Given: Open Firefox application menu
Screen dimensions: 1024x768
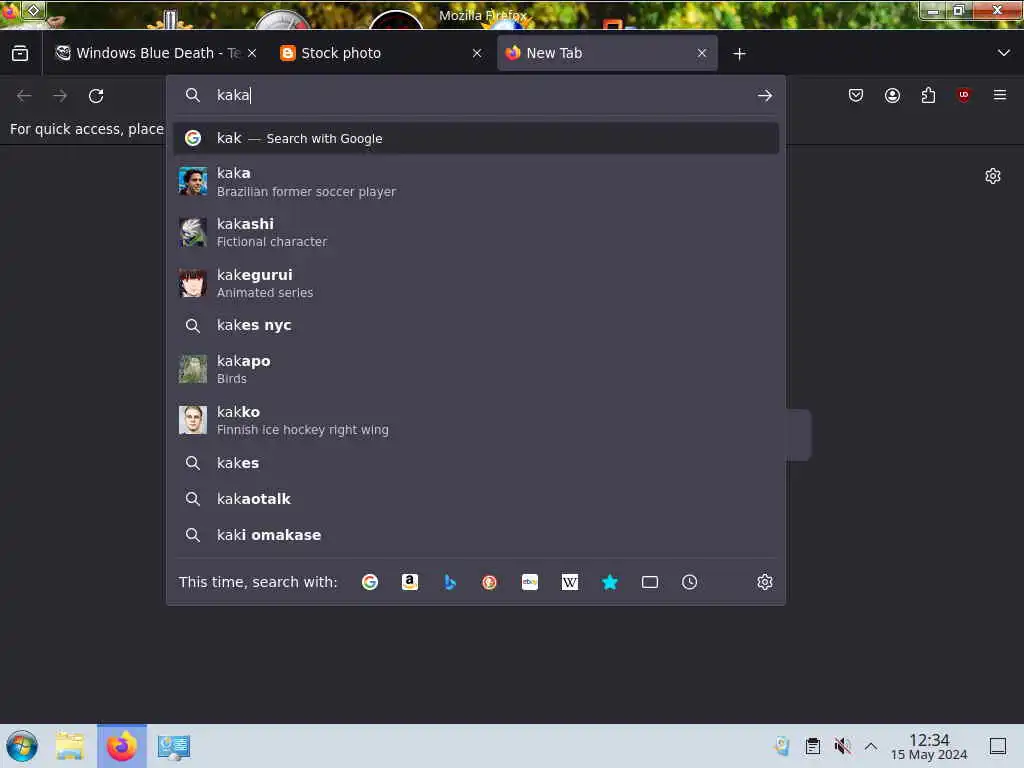Looking at the screenshot, I should click(1000, 96).
